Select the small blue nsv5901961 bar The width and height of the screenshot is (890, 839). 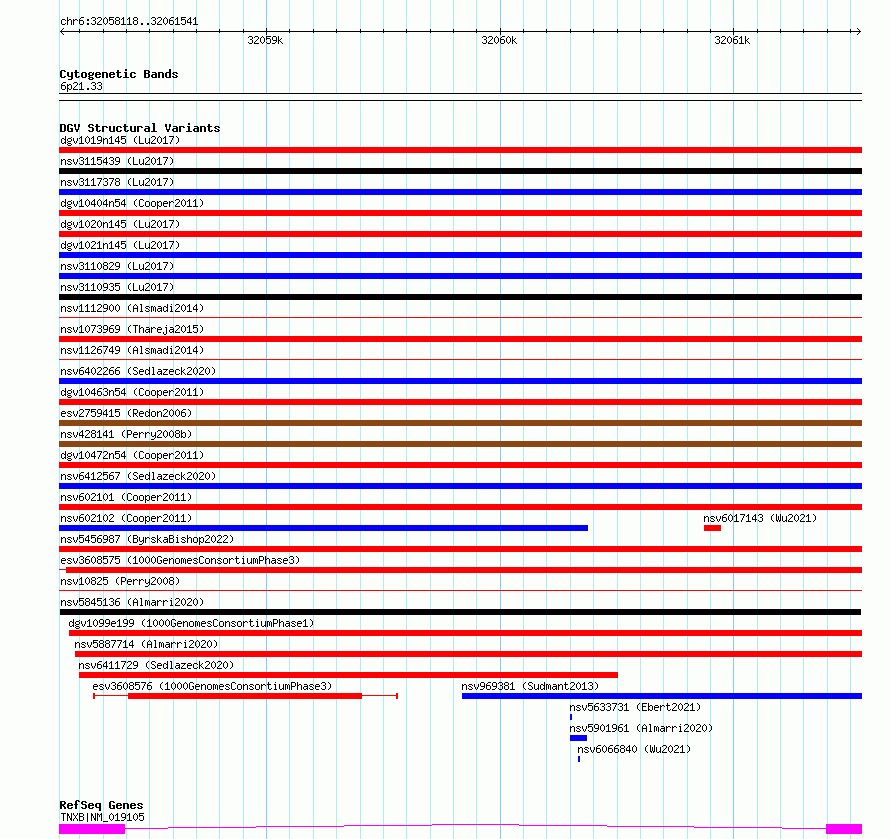click(578, 739)
